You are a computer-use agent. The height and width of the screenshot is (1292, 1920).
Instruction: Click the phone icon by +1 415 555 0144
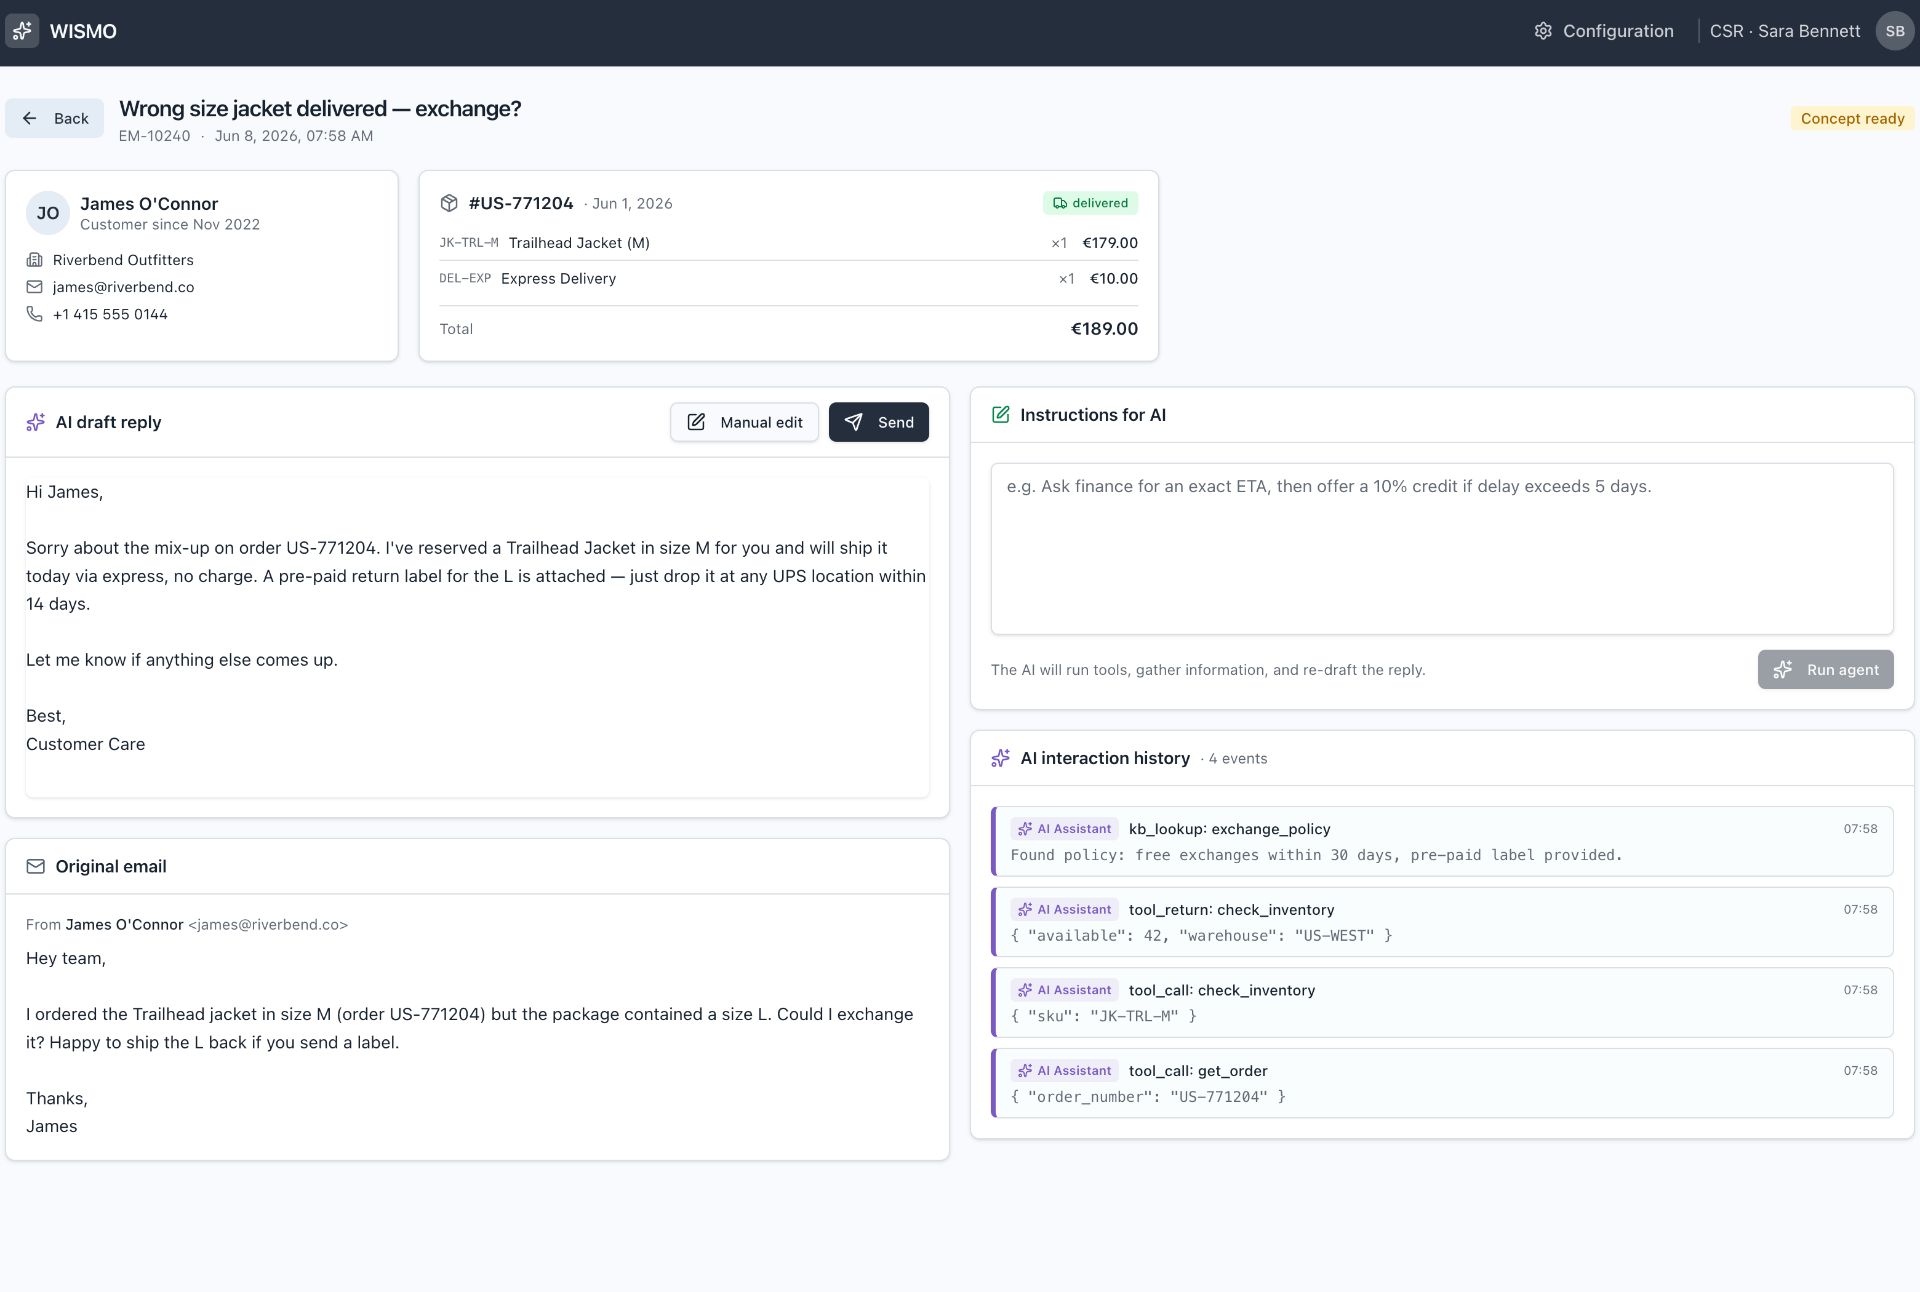coord(34,314)
